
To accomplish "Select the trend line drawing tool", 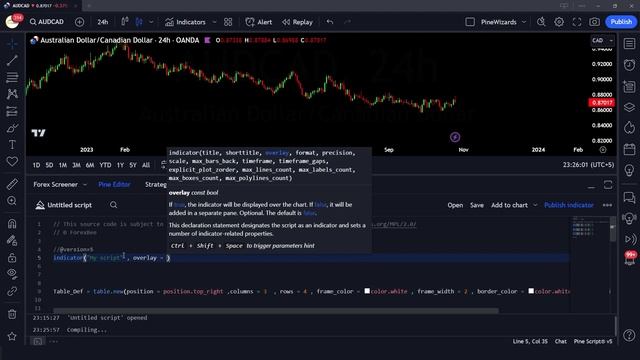I will [x=12, y=60].
